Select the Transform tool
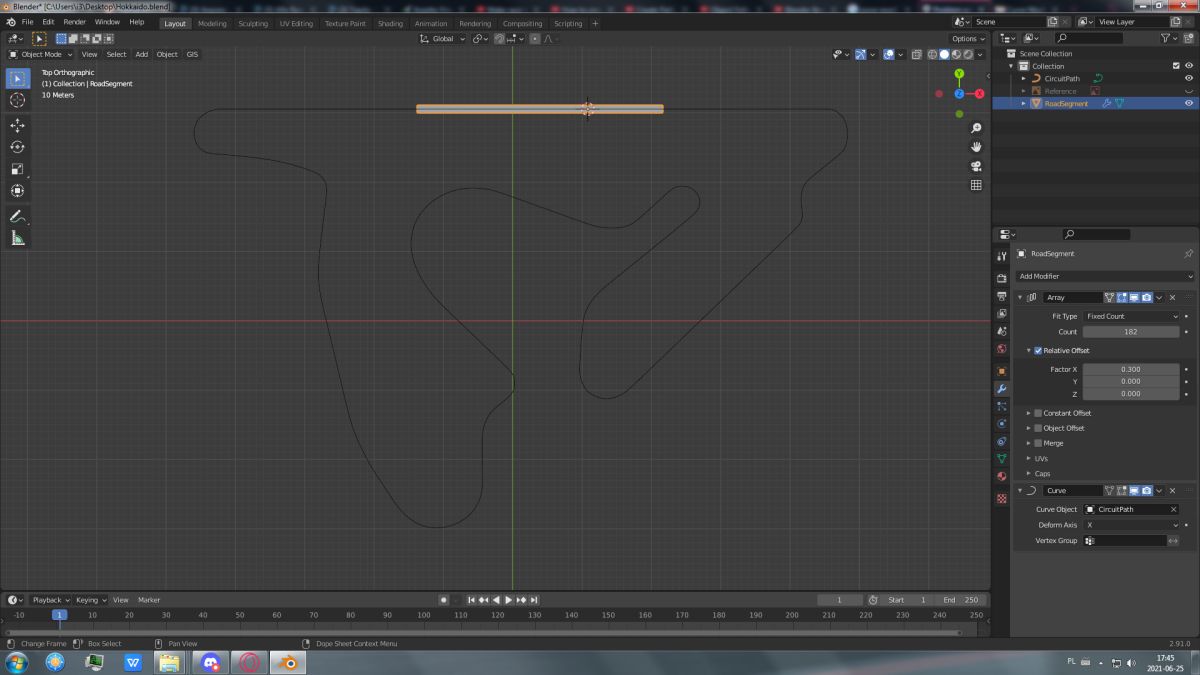The height and width of the screenshot is (675, 1200). pos(17,191)
